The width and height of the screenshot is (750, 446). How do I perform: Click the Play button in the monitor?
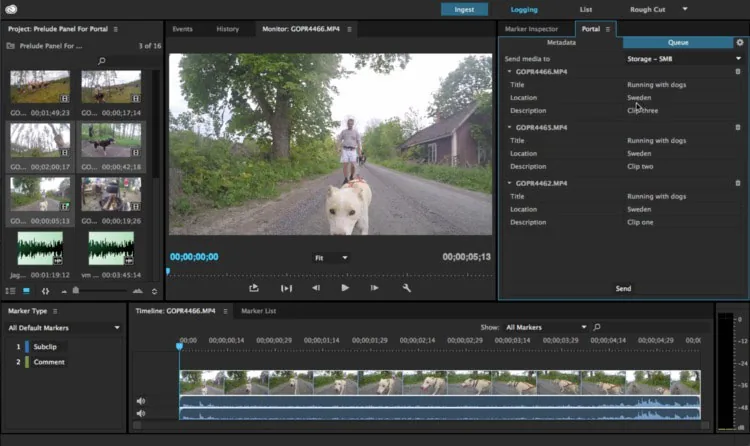345,288
